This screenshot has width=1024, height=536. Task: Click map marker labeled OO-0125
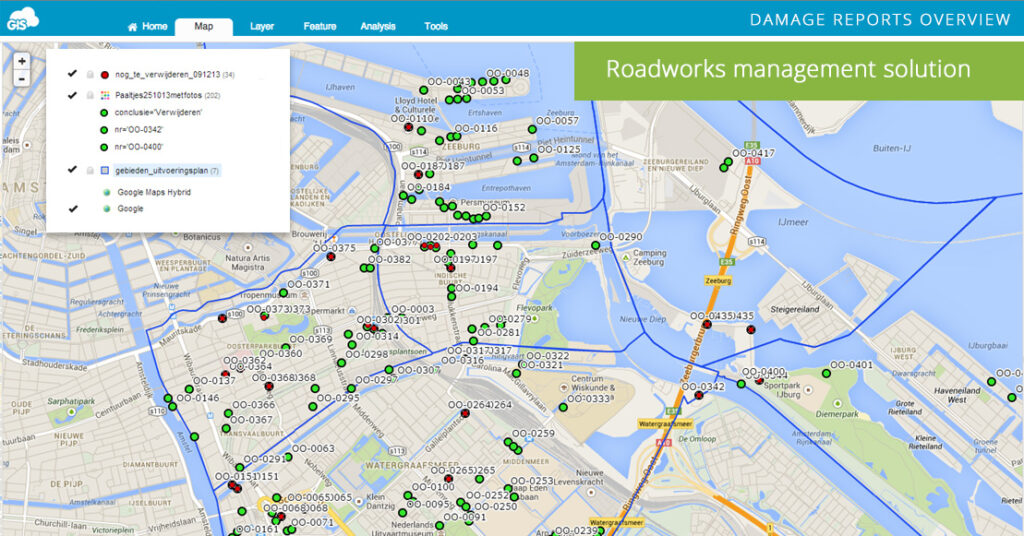pyautogui.click(x=534, y=158)
